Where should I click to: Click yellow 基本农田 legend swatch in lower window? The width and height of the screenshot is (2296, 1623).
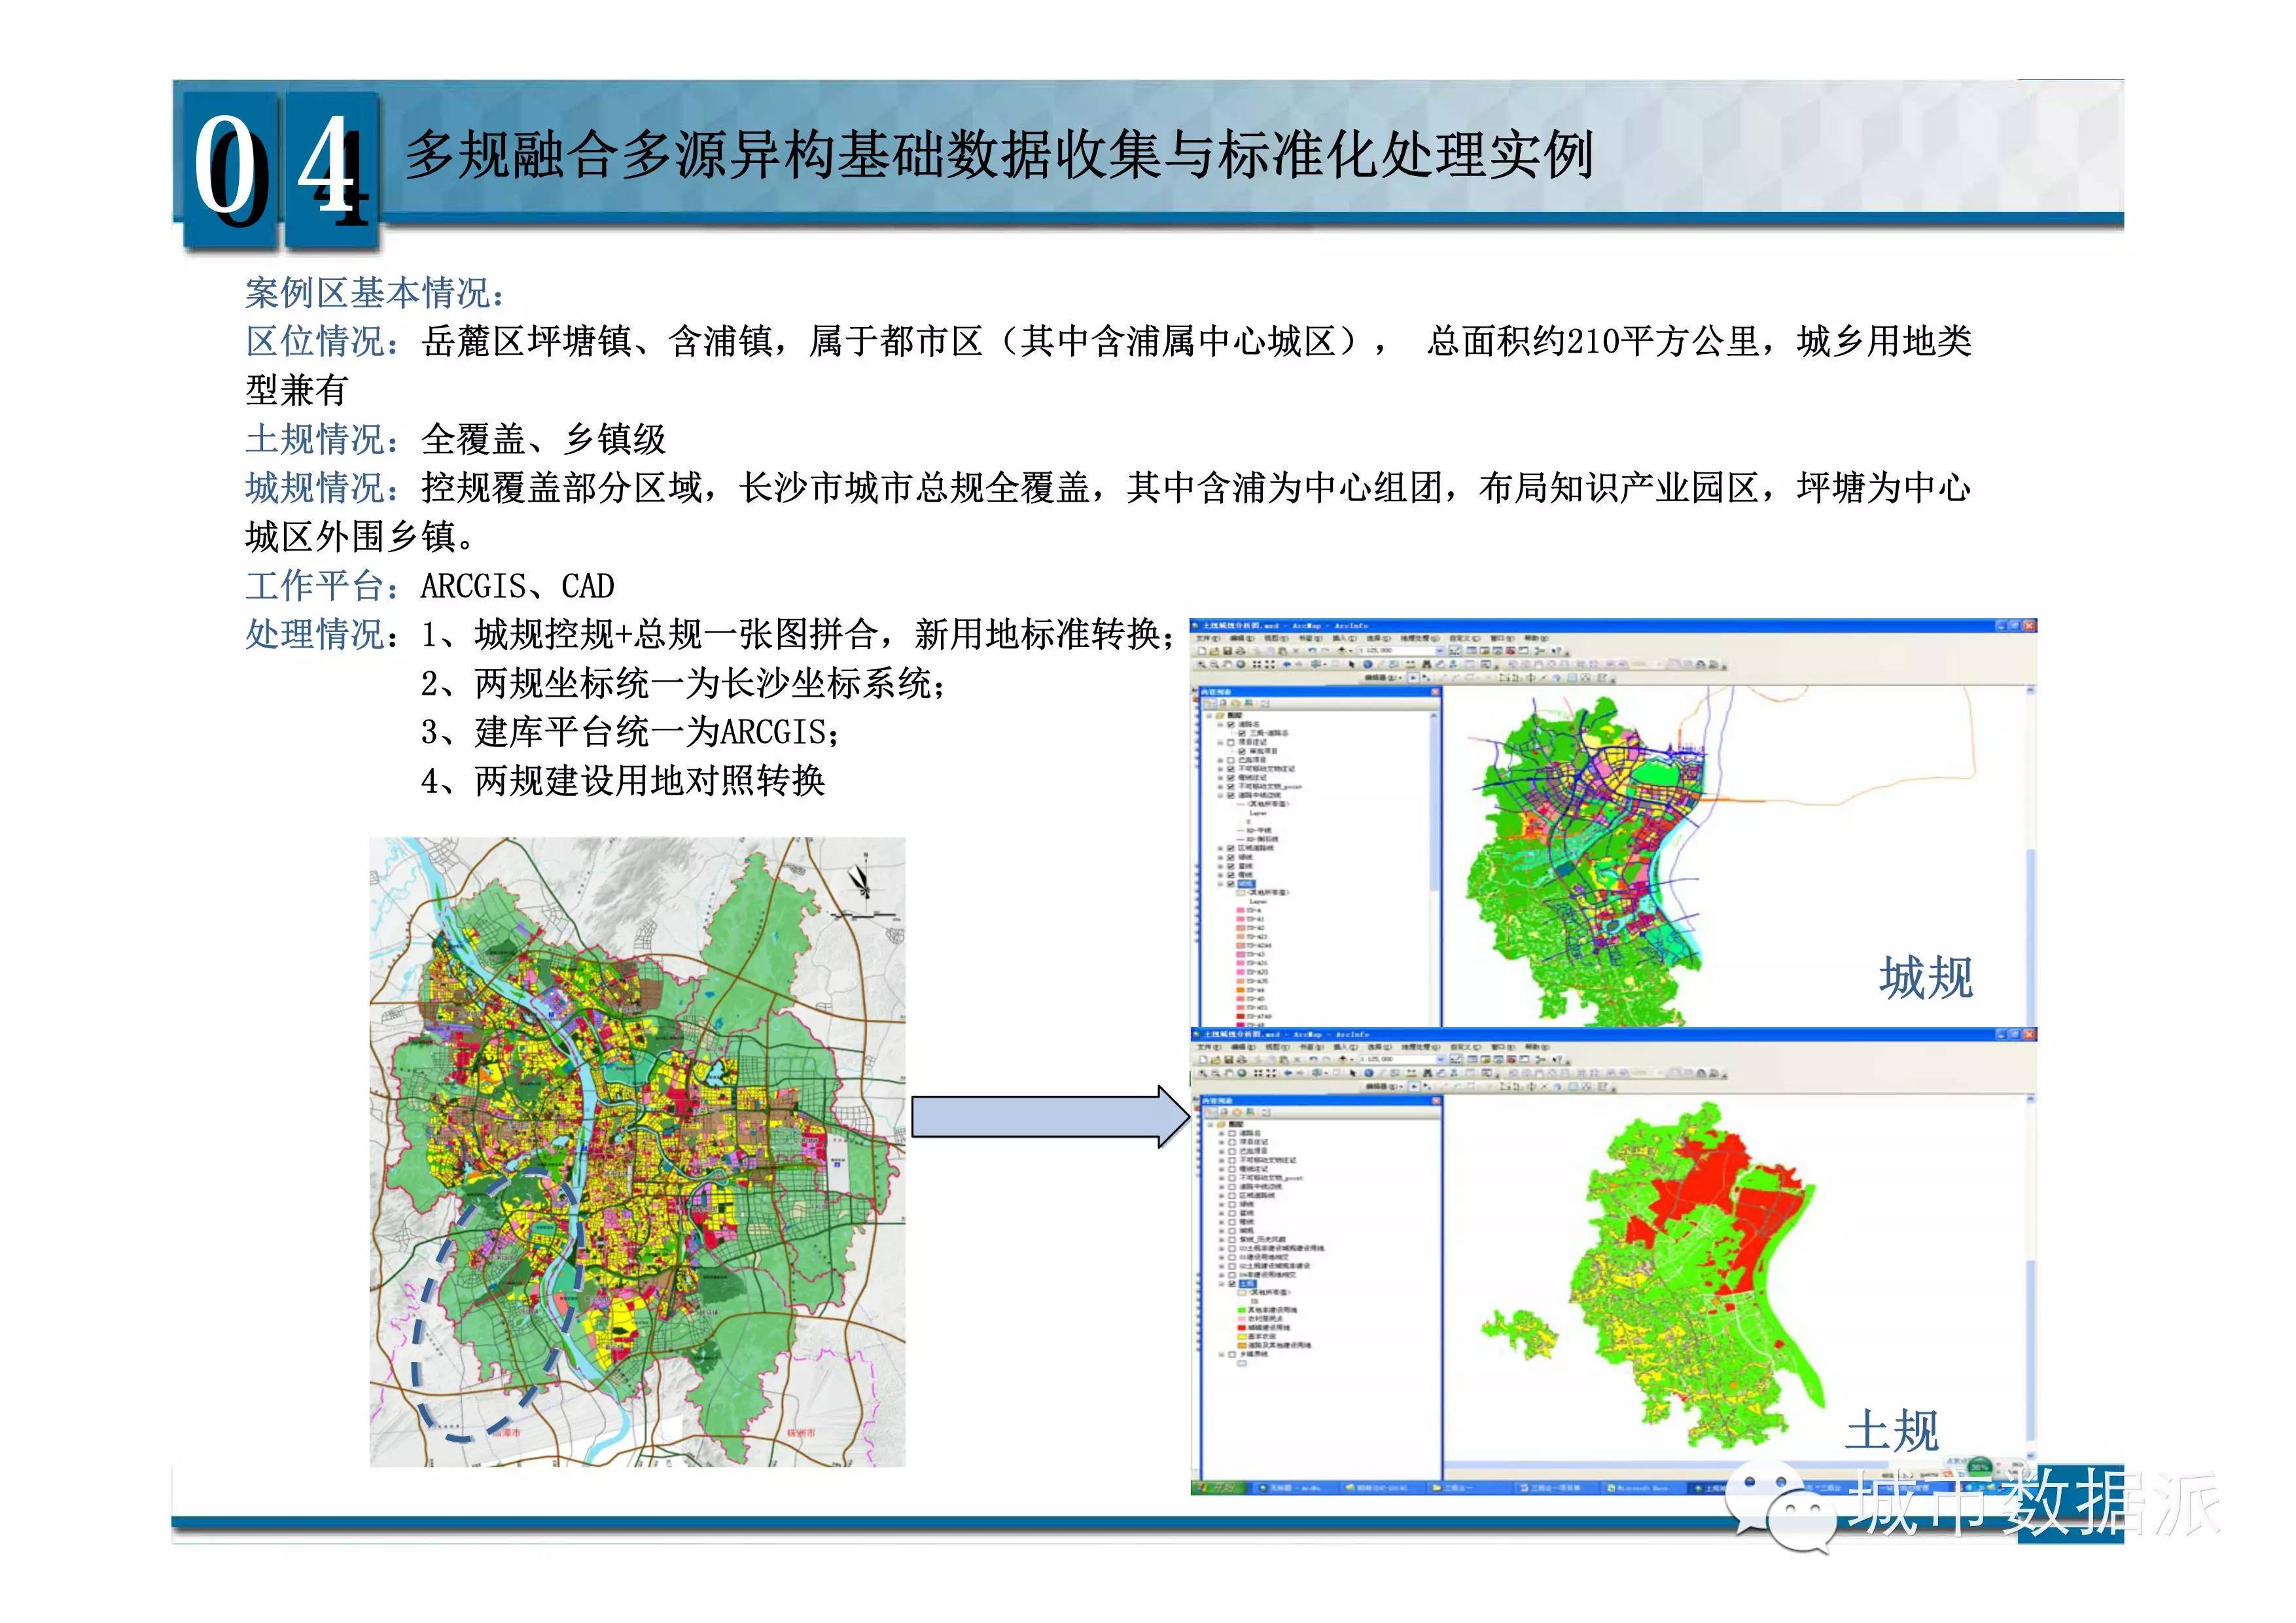tap(1242, 1337)
